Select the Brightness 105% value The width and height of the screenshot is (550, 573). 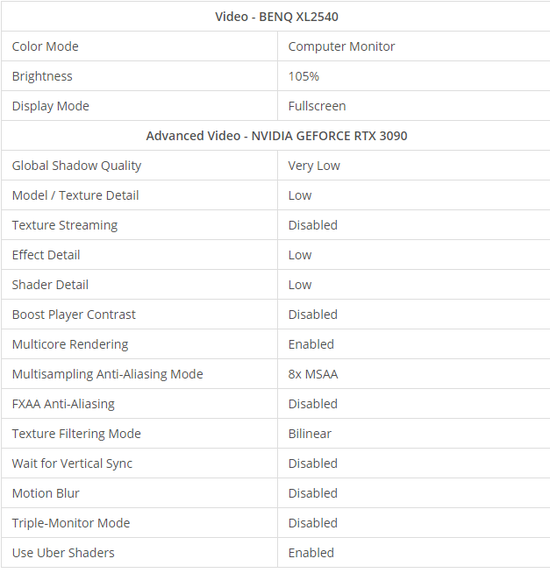point(303,76)
